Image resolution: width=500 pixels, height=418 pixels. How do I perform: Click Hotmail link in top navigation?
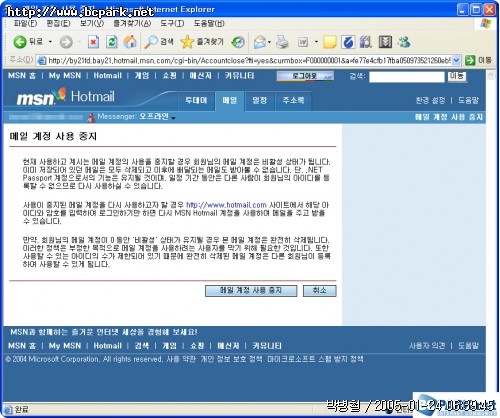[x=107, y=76]
